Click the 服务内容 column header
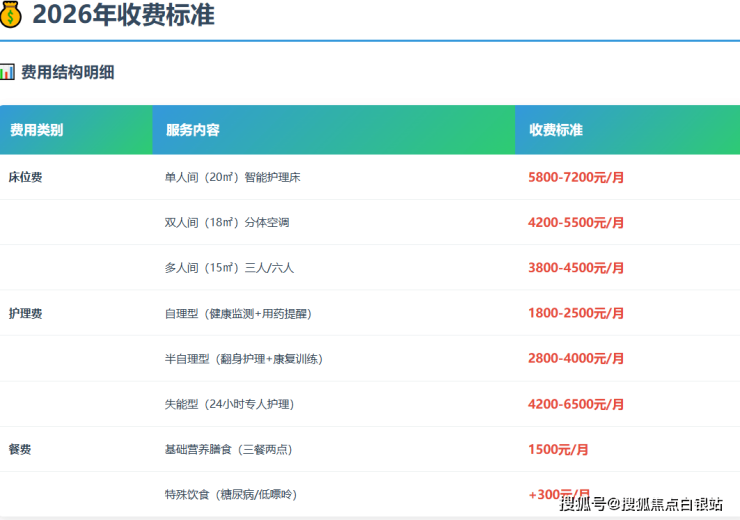The width and height of the screenshot is (740, 520). (x=193, y=130)
